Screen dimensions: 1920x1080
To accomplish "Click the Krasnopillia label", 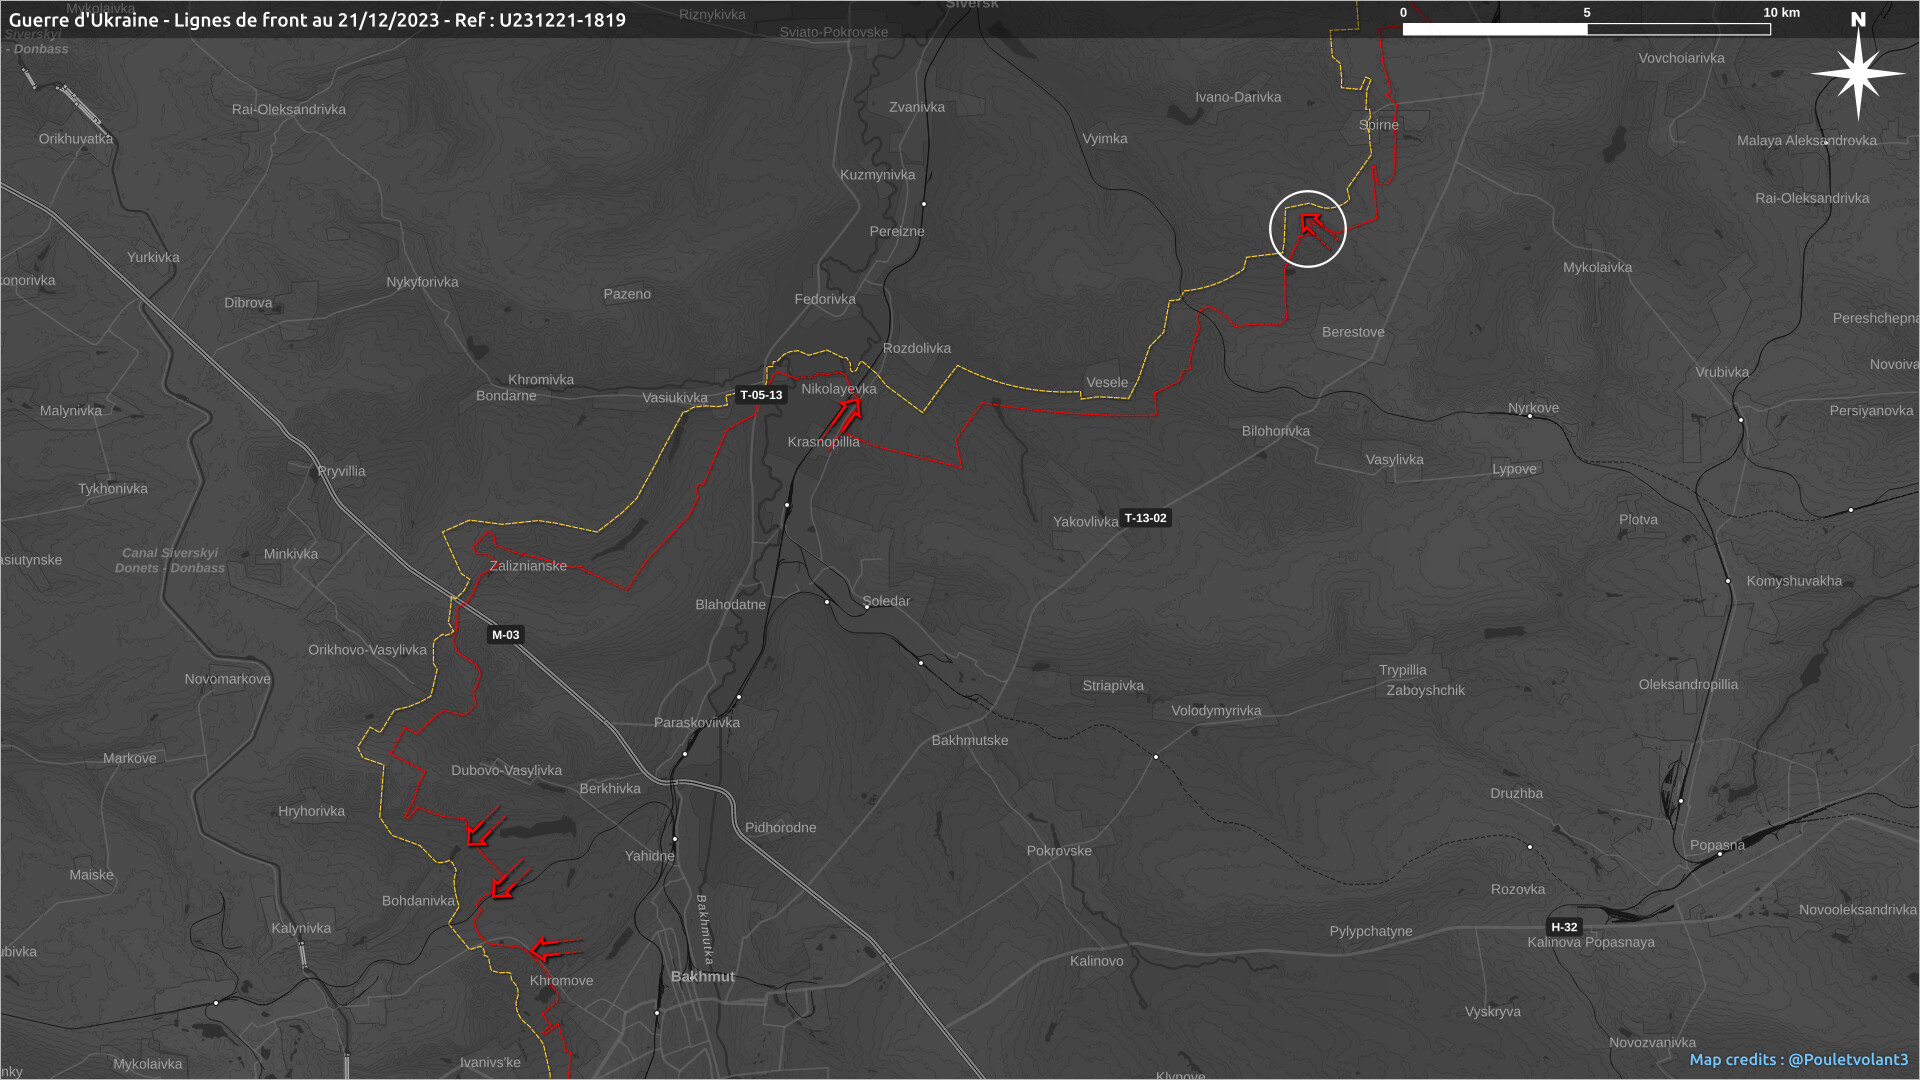I will pyautogui.click(x=823, y=442).
